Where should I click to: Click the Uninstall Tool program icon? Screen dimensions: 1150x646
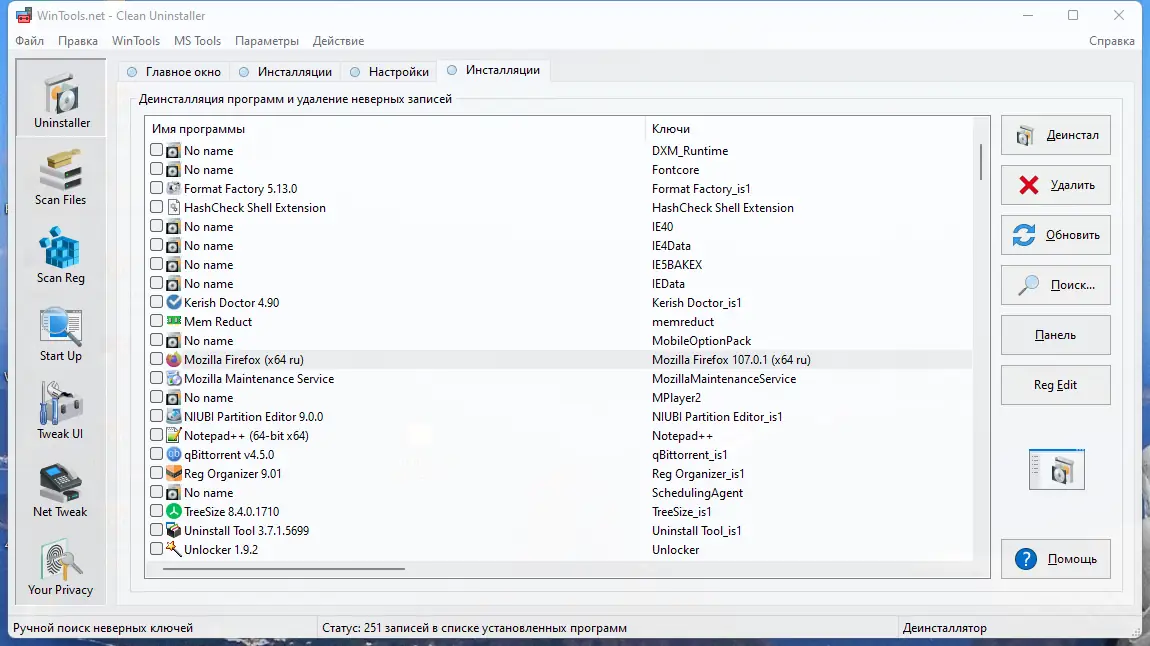tap(173, 530)
